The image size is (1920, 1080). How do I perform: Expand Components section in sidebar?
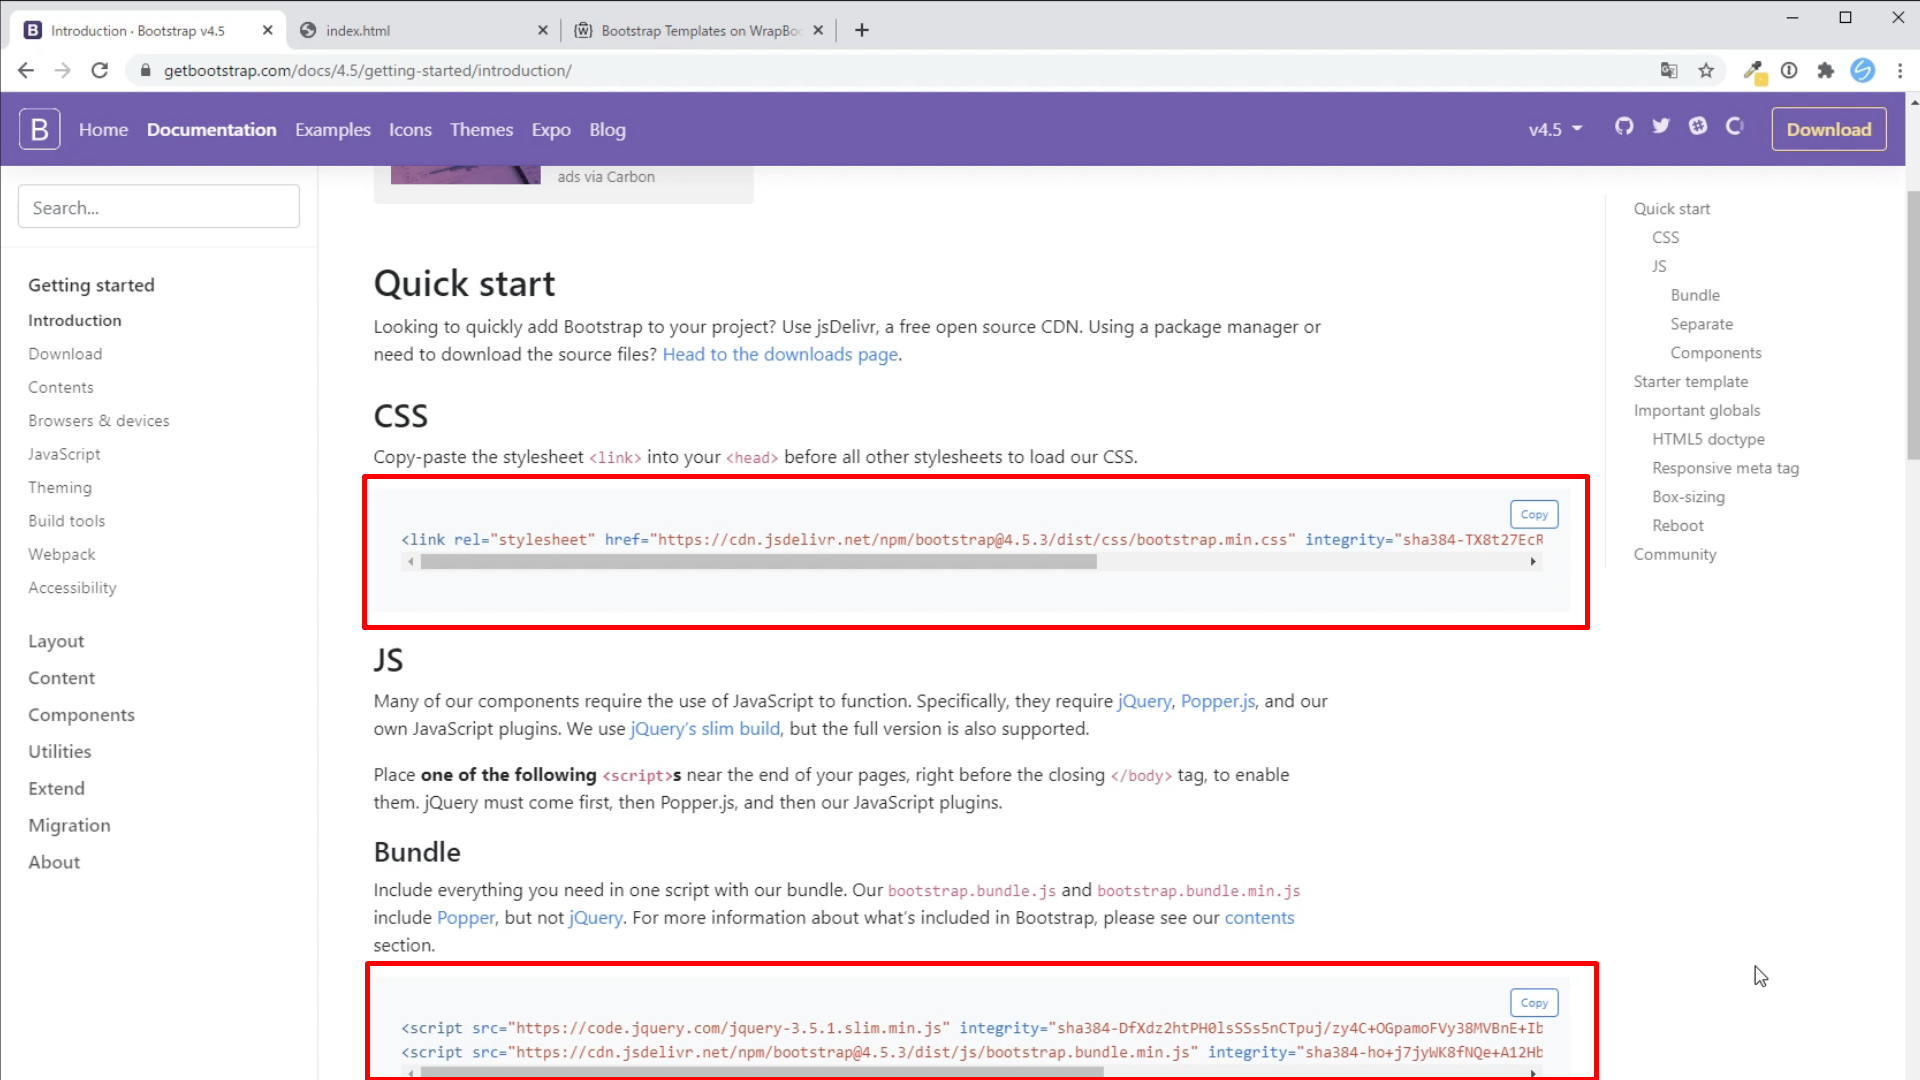(81, 715)
